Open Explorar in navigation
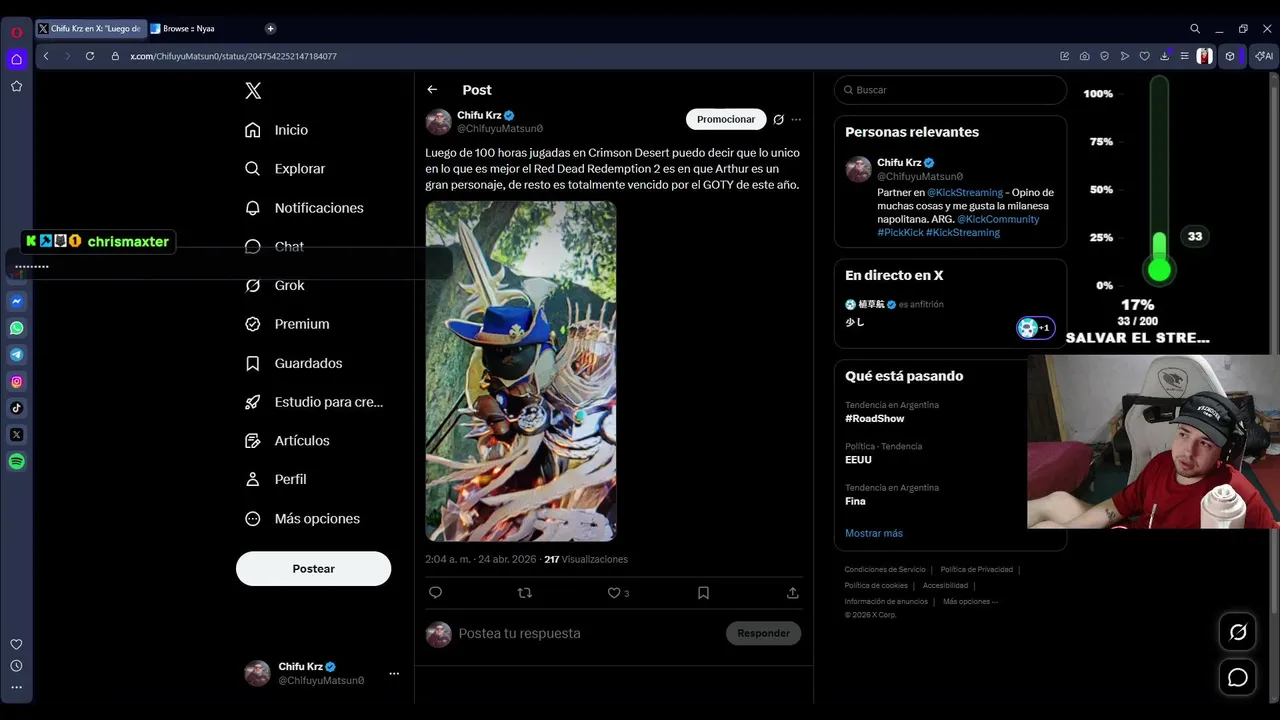 [285, 169]
